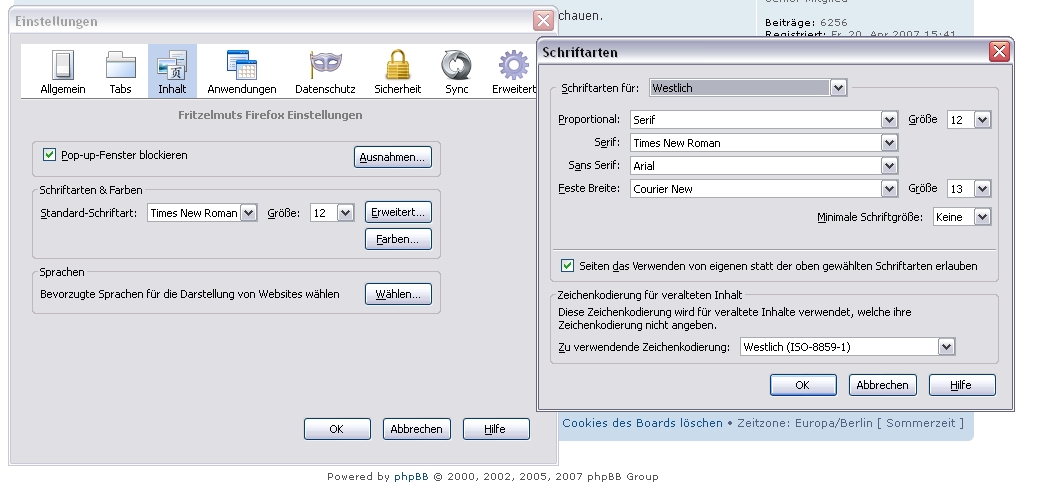Image resolution: width=1060 pixels, height=483 pixels.
Task: Open the Feste Breite Courier New dropdown
Action: click(764, 189)
